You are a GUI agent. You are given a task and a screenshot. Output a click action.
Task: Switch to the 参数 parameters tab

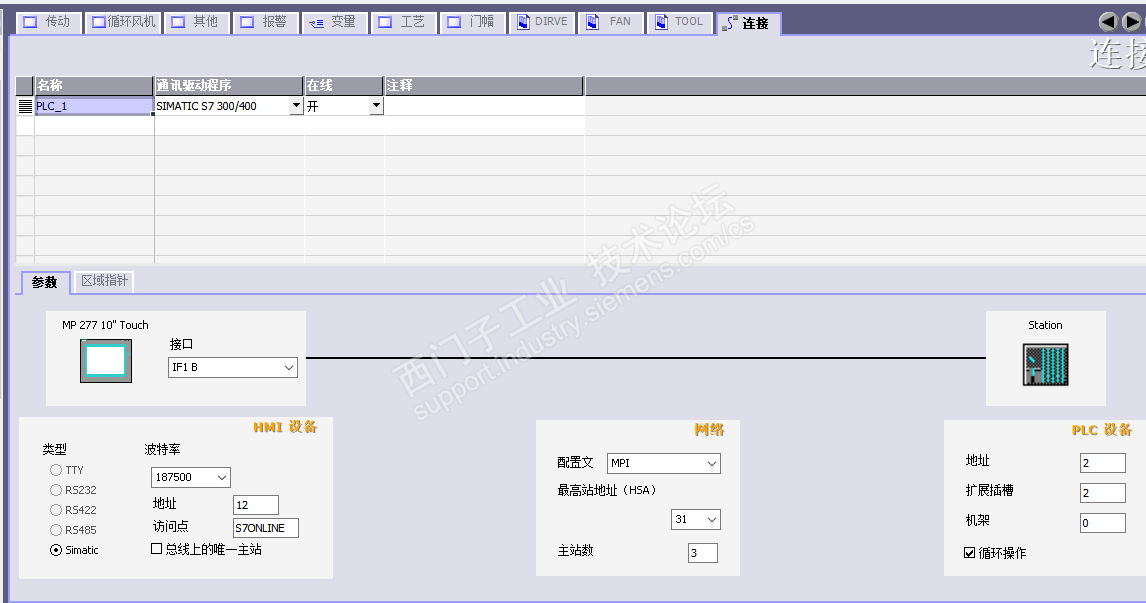pos(45,282)
